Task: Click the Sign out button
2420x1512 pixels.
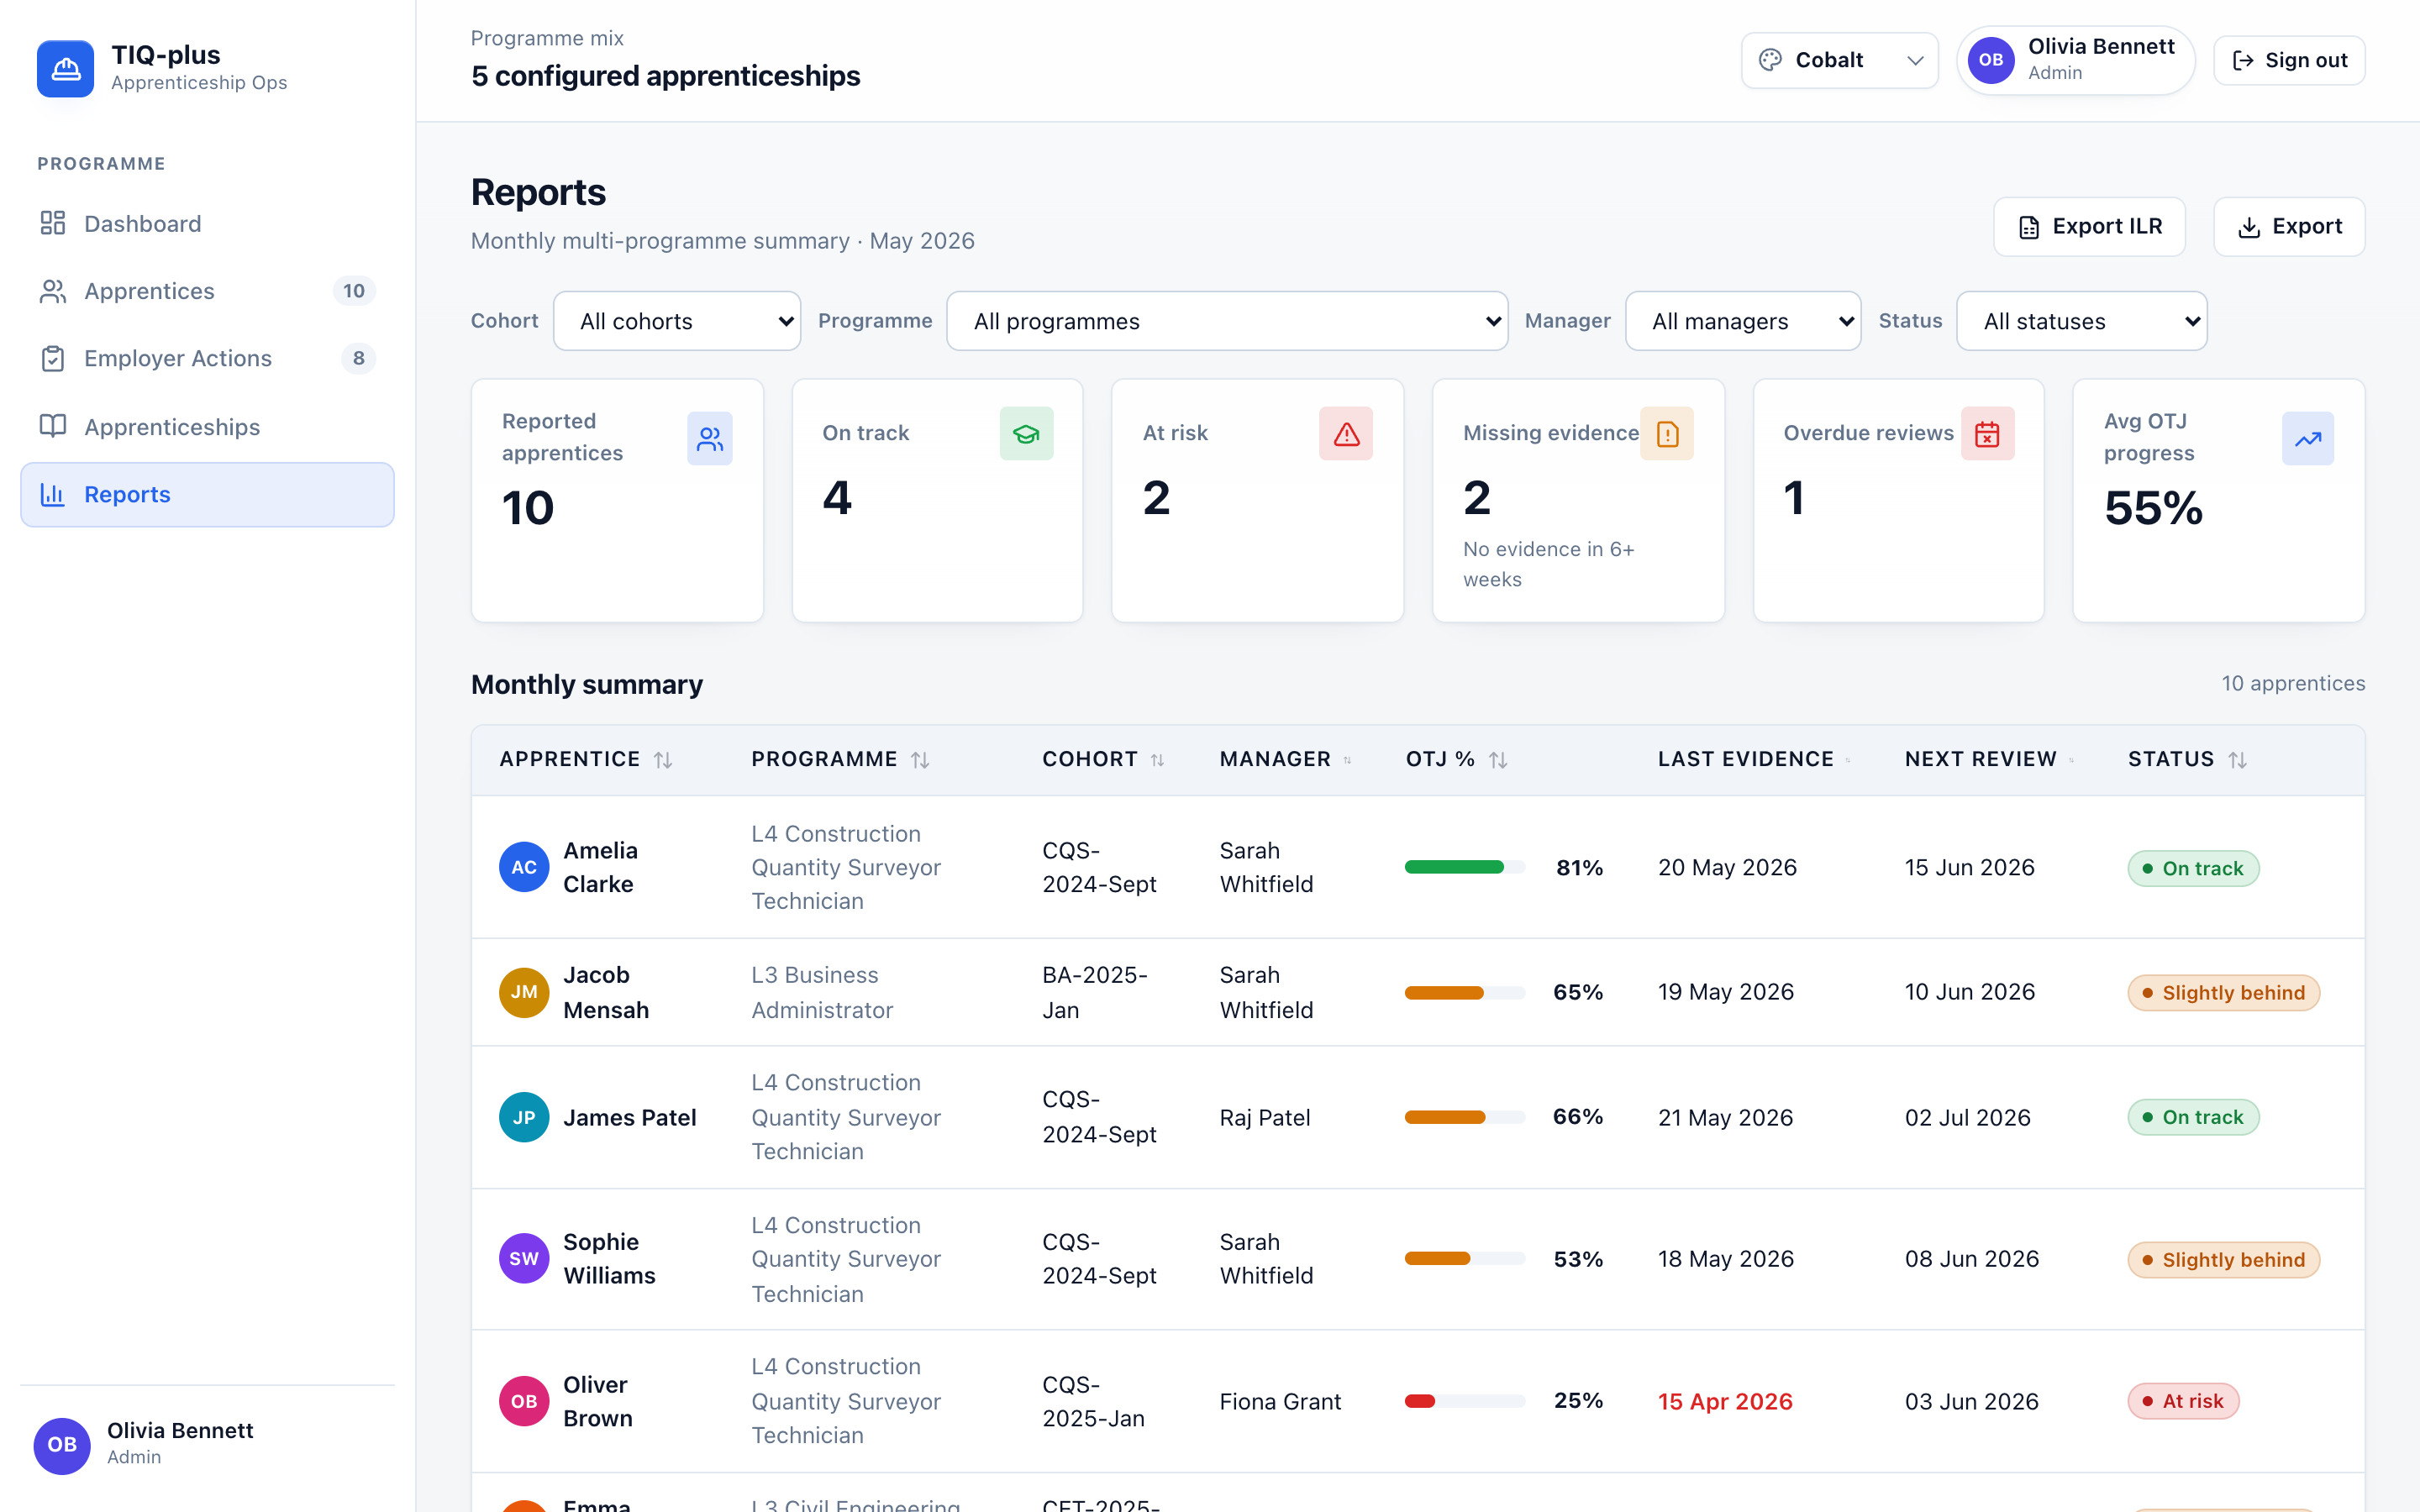Action: click(x=2289, y=60)
